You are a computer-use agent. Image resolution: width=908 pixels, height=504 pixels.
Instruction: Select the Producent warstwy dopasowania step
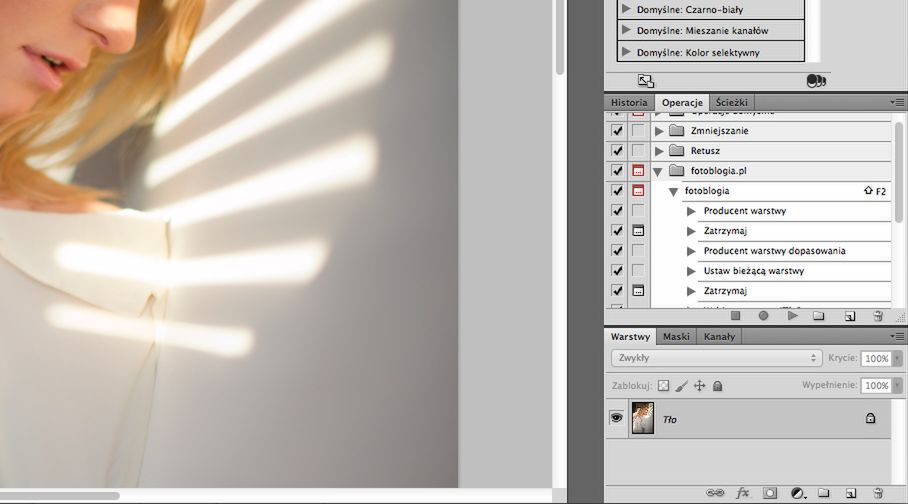(774, 251)
